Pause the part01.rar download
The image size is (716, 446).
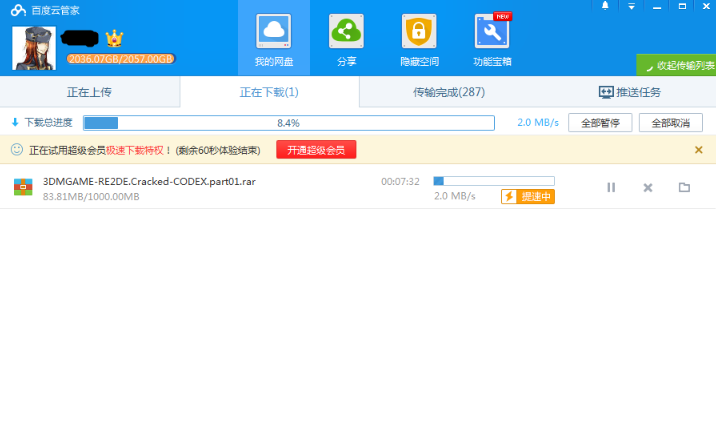click(611, 187)
